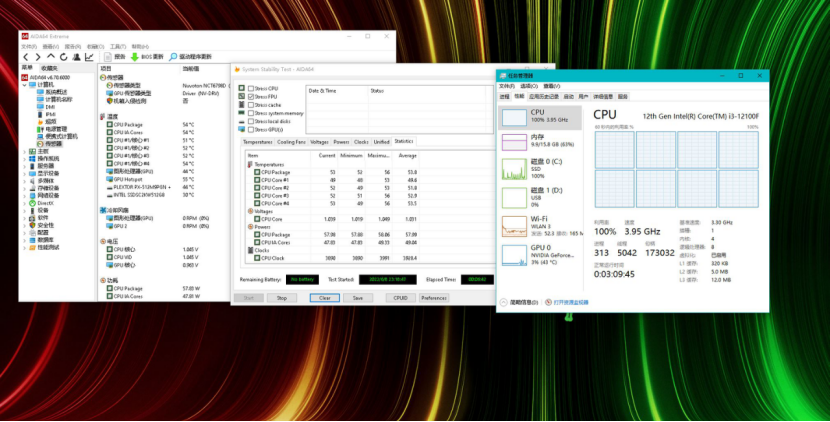830x422 pixels.
Task: Open the DirectX node in AIDA64 tree
Action: click(x=45, y=203)
